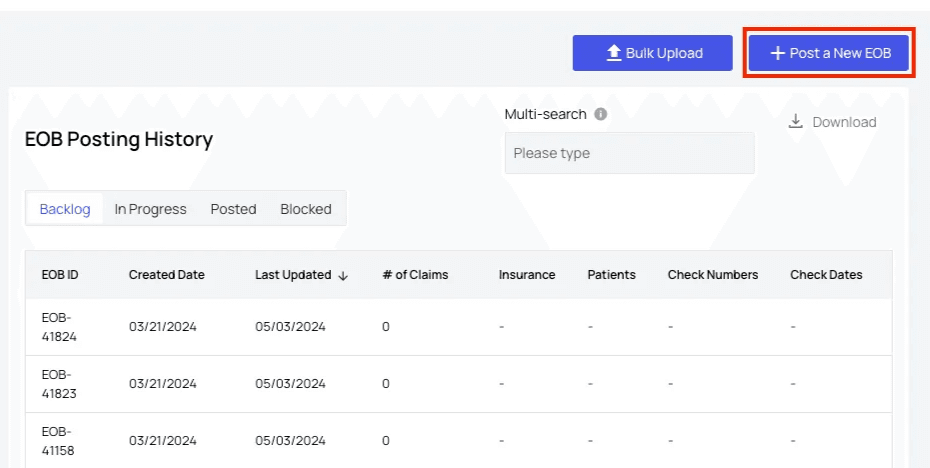Click the Multi-search info icon
The width and height of the screenshot is (930, 468).
tap(601, 114)
